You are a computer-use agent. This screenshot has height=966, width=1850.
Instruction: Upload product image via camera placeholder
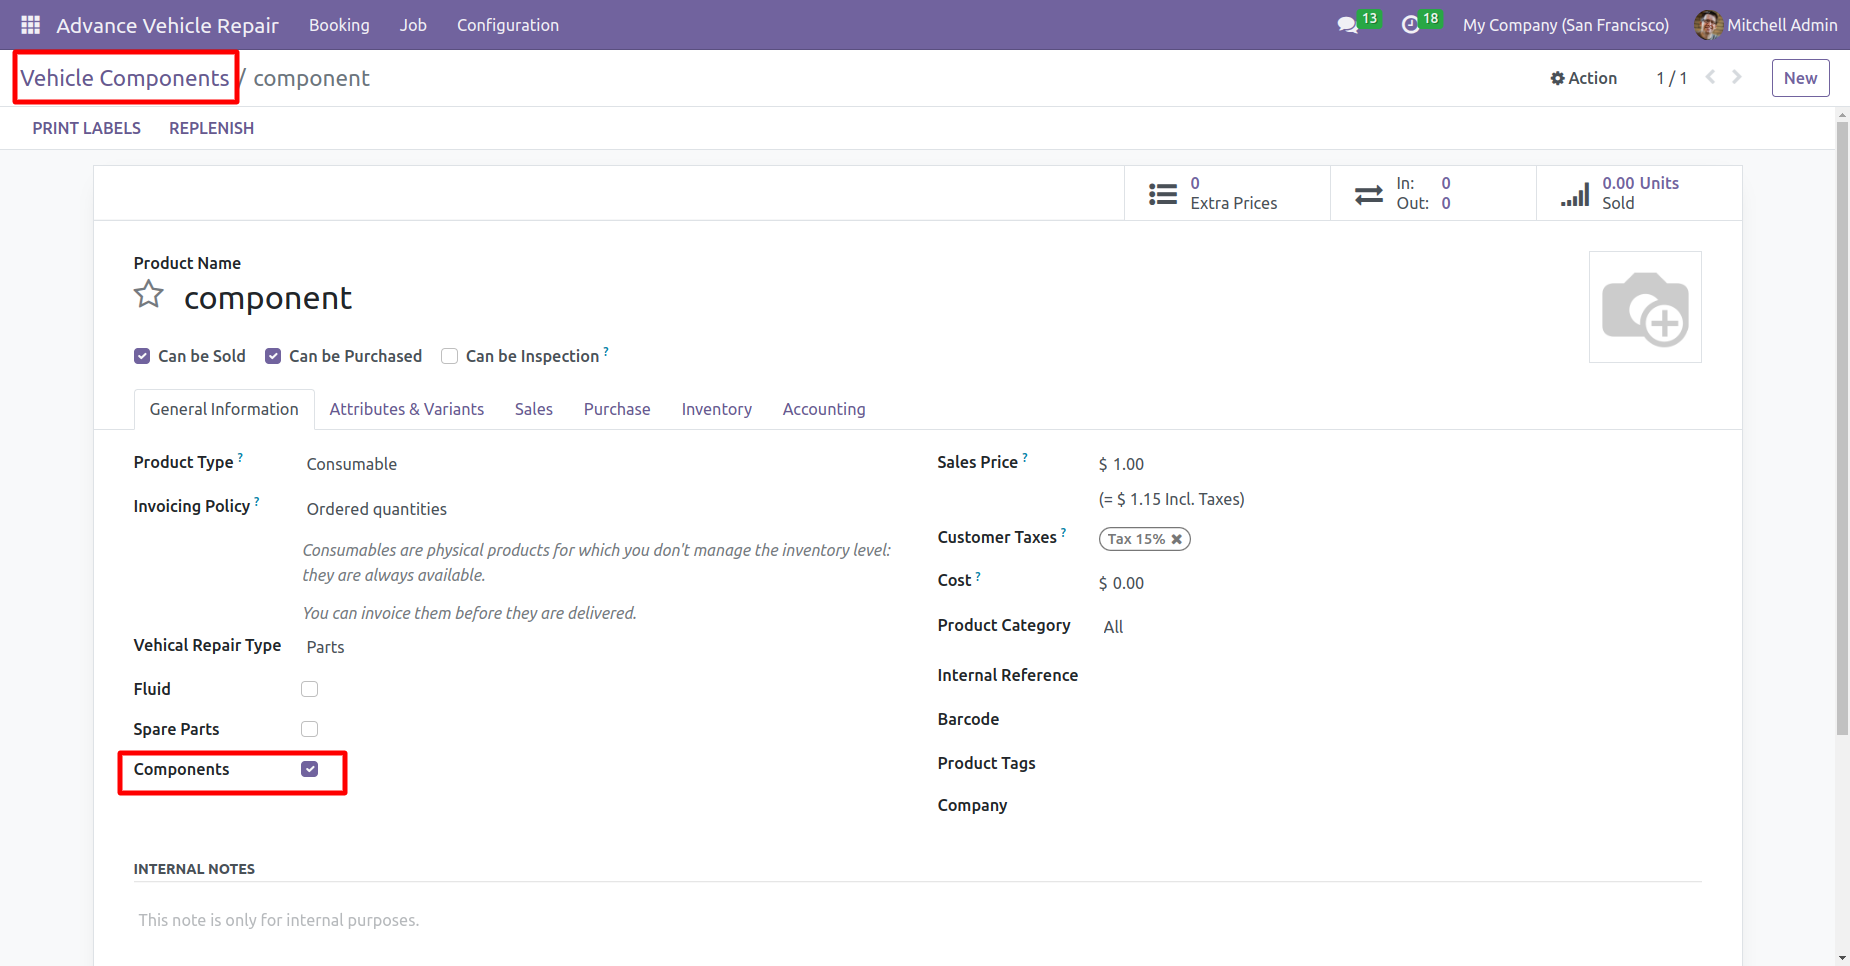pyautogui.click(x=1645, y=307)
